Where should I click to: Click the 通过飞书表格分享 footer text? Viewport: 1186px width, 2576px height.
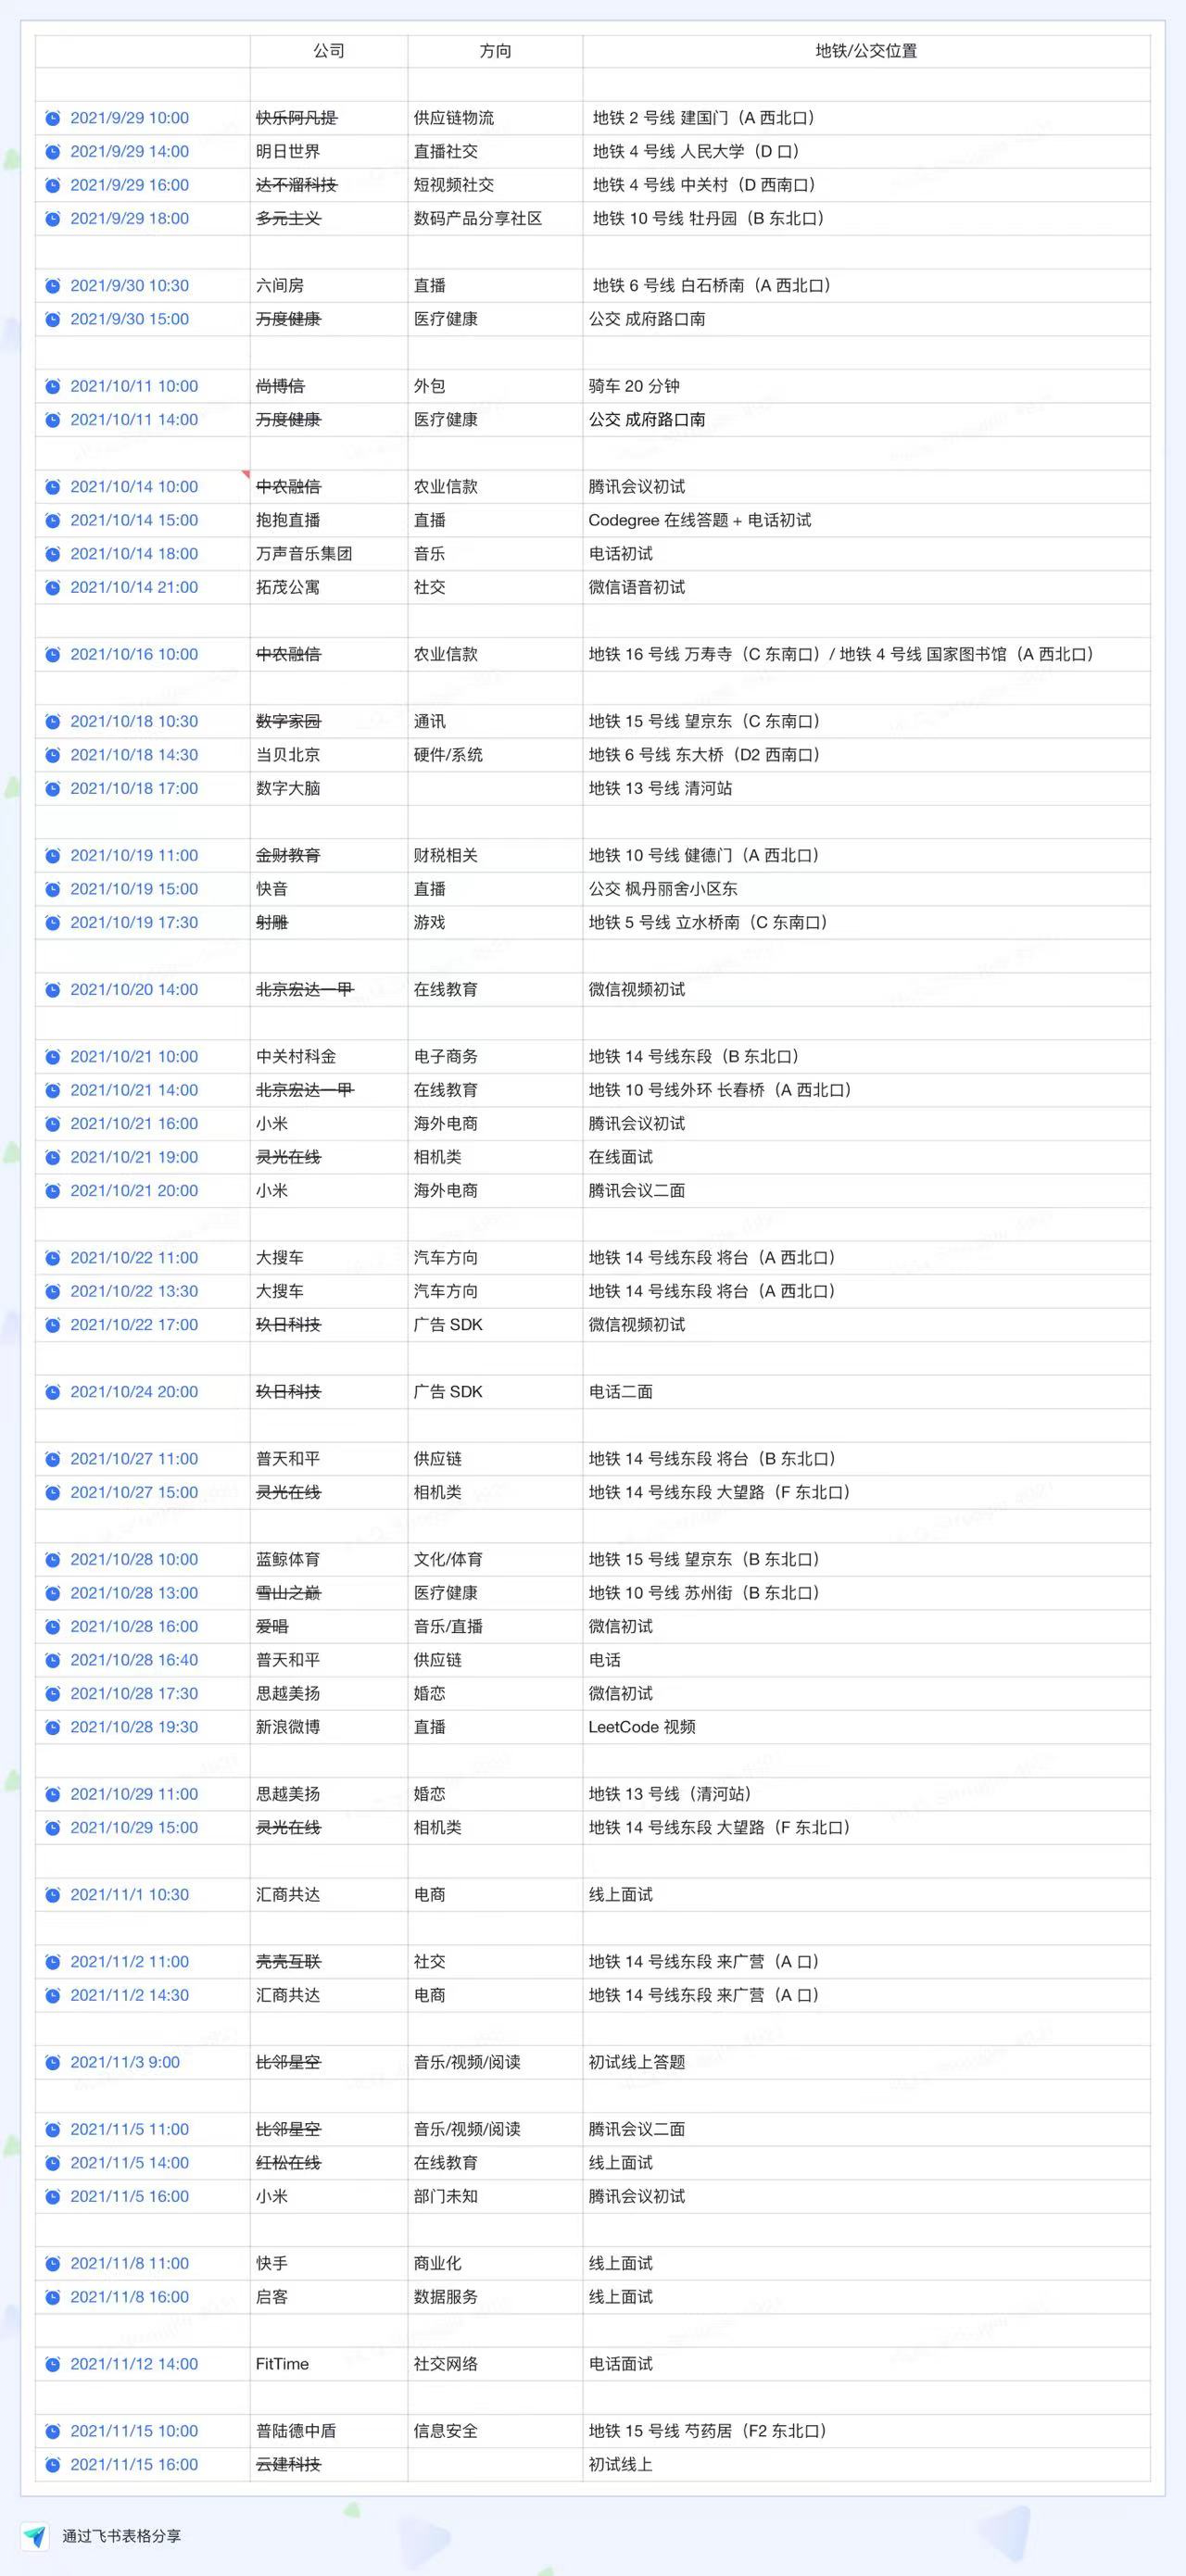click(122, 2536)
